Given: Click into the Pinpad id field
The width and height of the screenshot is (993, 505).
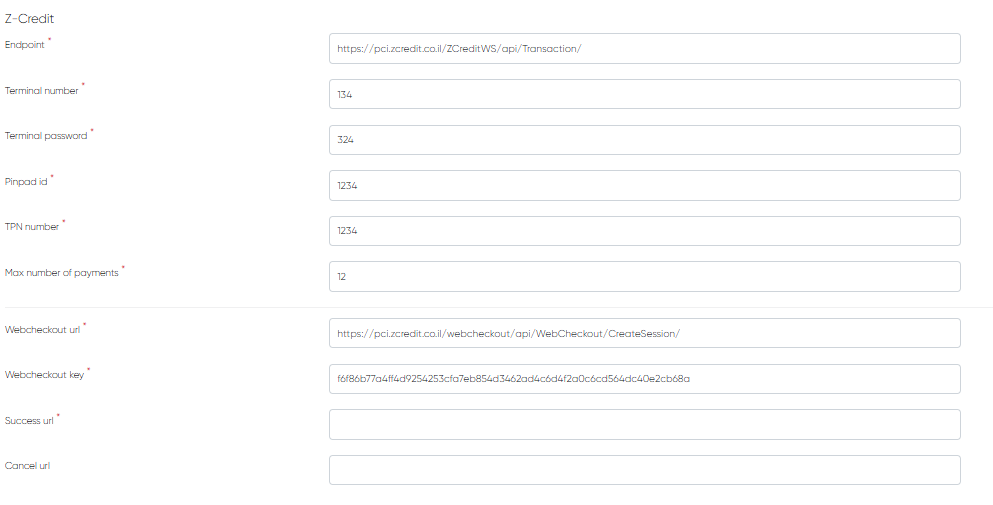Looking at the screenshot, I should [644, 185].
